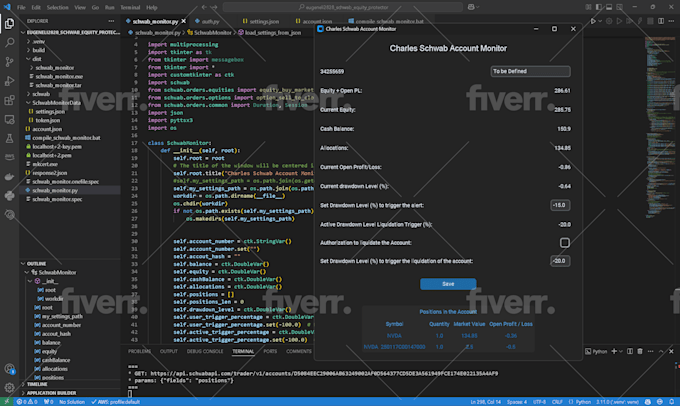This screenshot has height=406, width=680.
Task: Open the Accounts menu in activity bar
Action: click(x=9, y=369)
